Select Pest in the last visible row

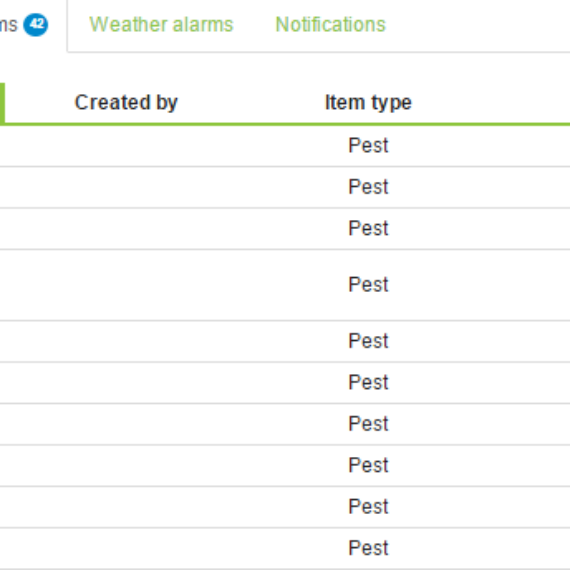coord(368,548)
